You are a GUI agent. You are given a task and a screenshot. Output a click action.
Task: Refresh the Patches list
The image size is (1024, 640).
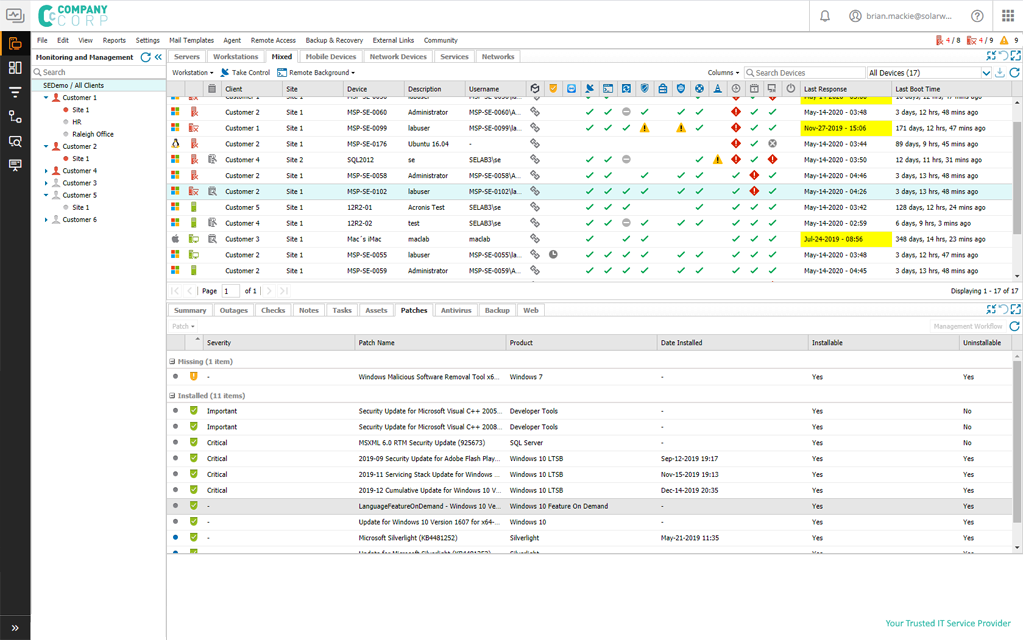pyautogui.click(x=1014, y=326)
